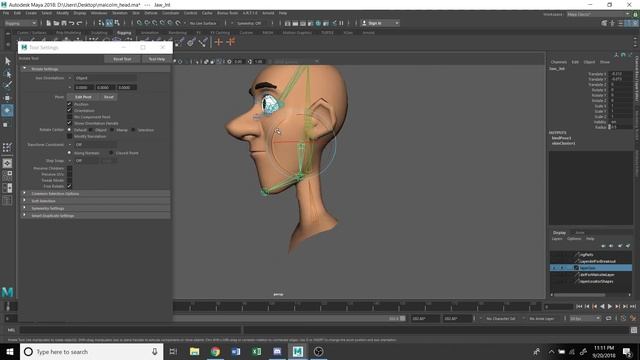Viewport: 640px width, 360px height.
Task: Select Object Rotate Center radio button
Action: click(91, 130)
